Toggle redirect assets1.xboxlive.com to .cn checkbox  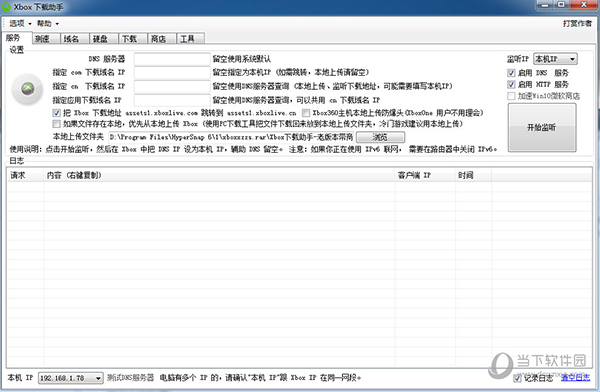point(56,113)
